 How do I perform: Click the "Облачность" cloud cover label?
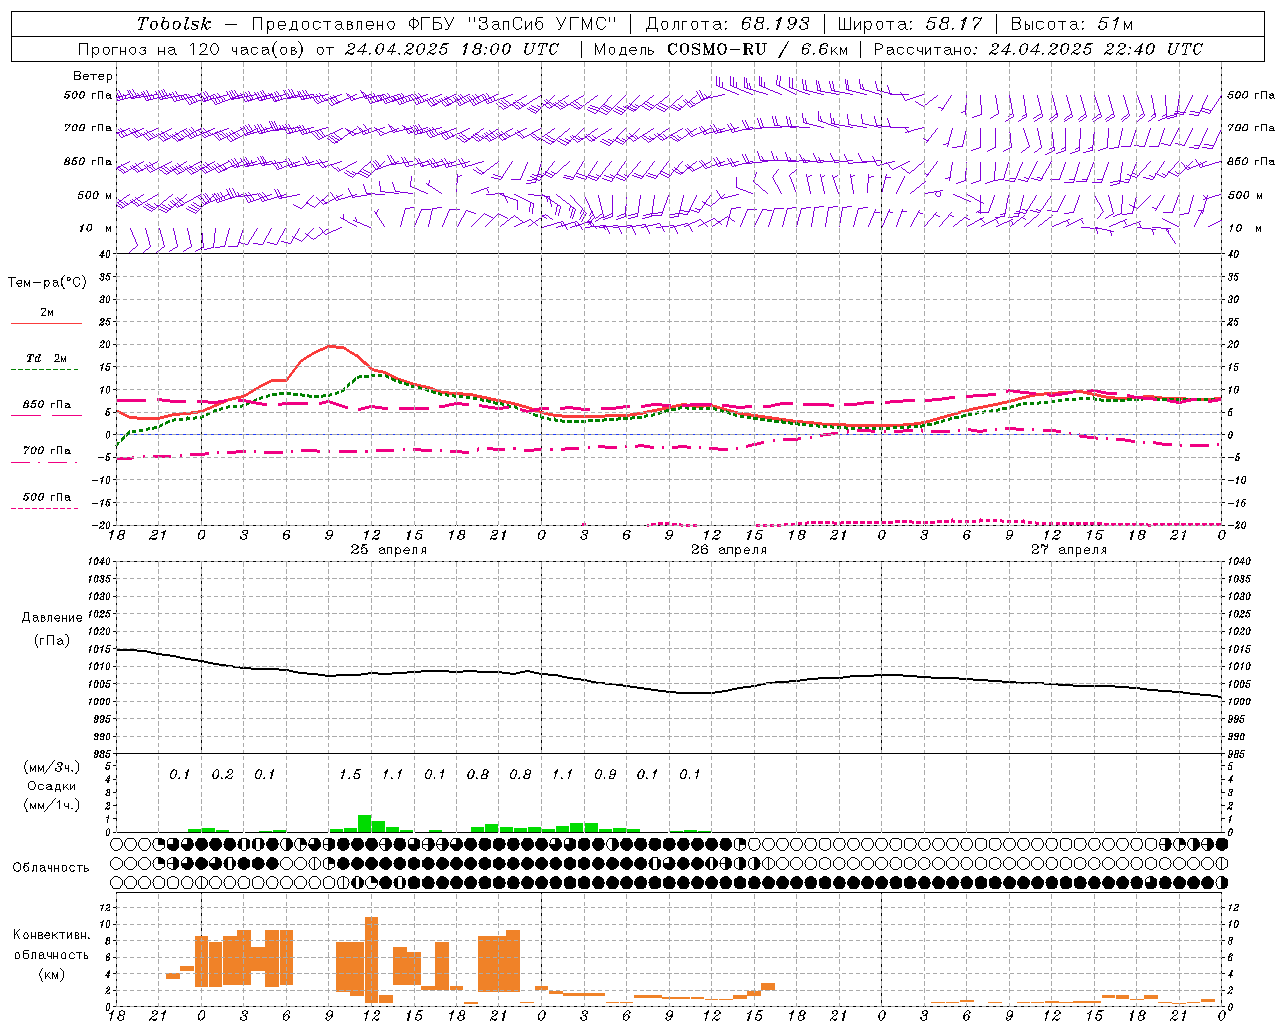click(51, 868)
